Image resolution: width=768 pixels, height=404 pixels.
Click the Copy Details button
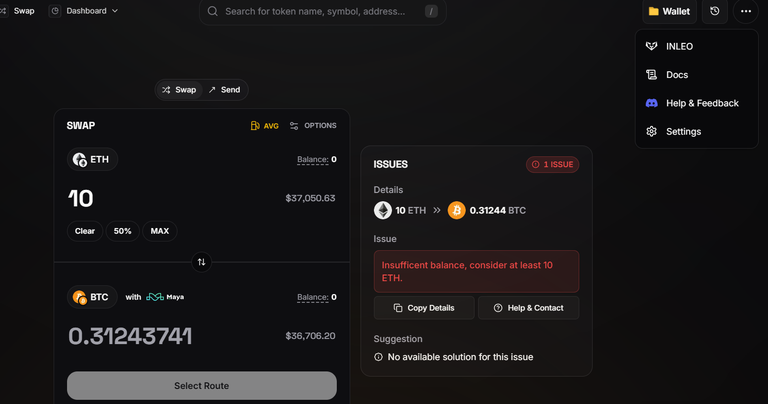click(x=424, y=308)
